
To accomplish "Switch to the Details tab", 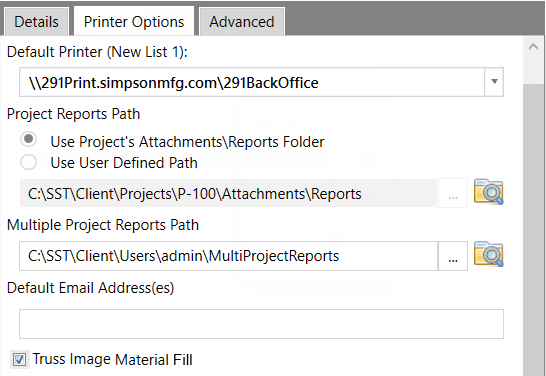I will click(x=36, y=22).
